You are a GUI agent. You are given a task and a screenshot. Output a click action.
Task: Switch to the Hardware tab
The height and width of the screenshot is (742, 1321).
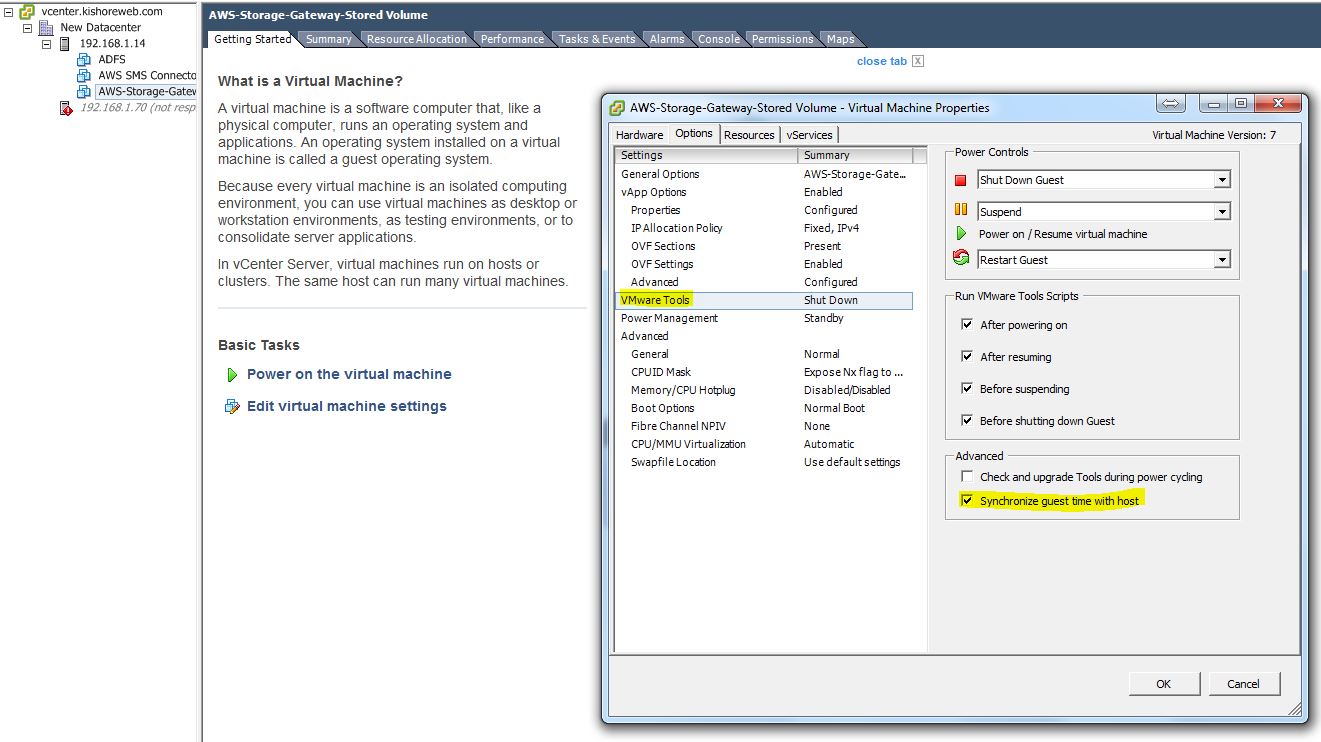click(639, 135)
